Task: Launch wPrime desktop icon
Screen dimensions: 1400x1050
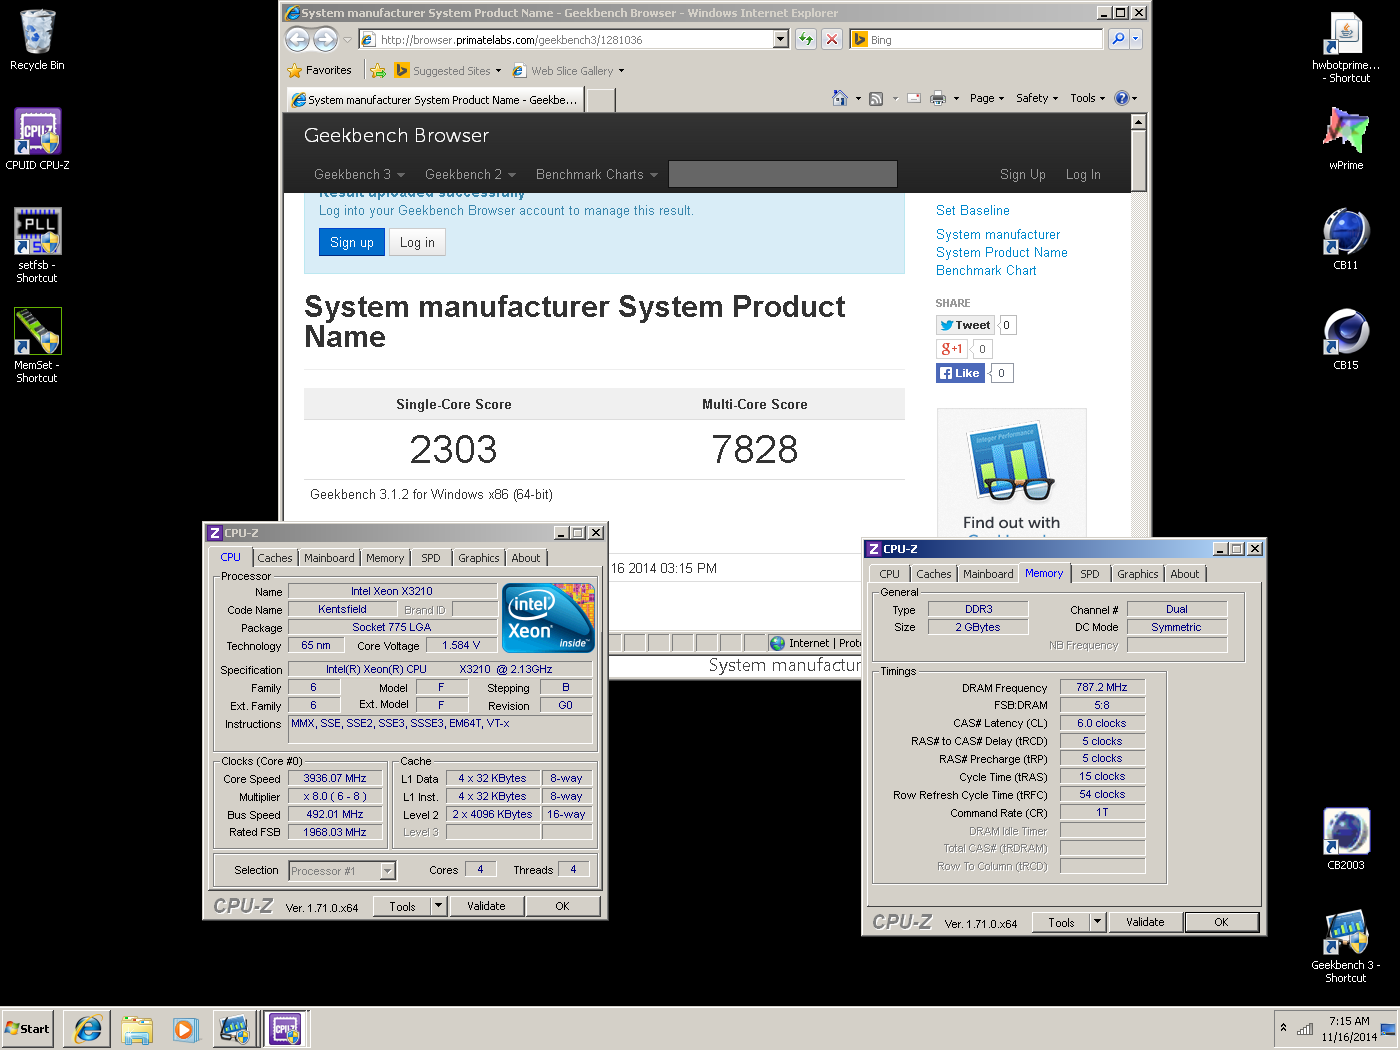Action: click(x=1346, y=139)
